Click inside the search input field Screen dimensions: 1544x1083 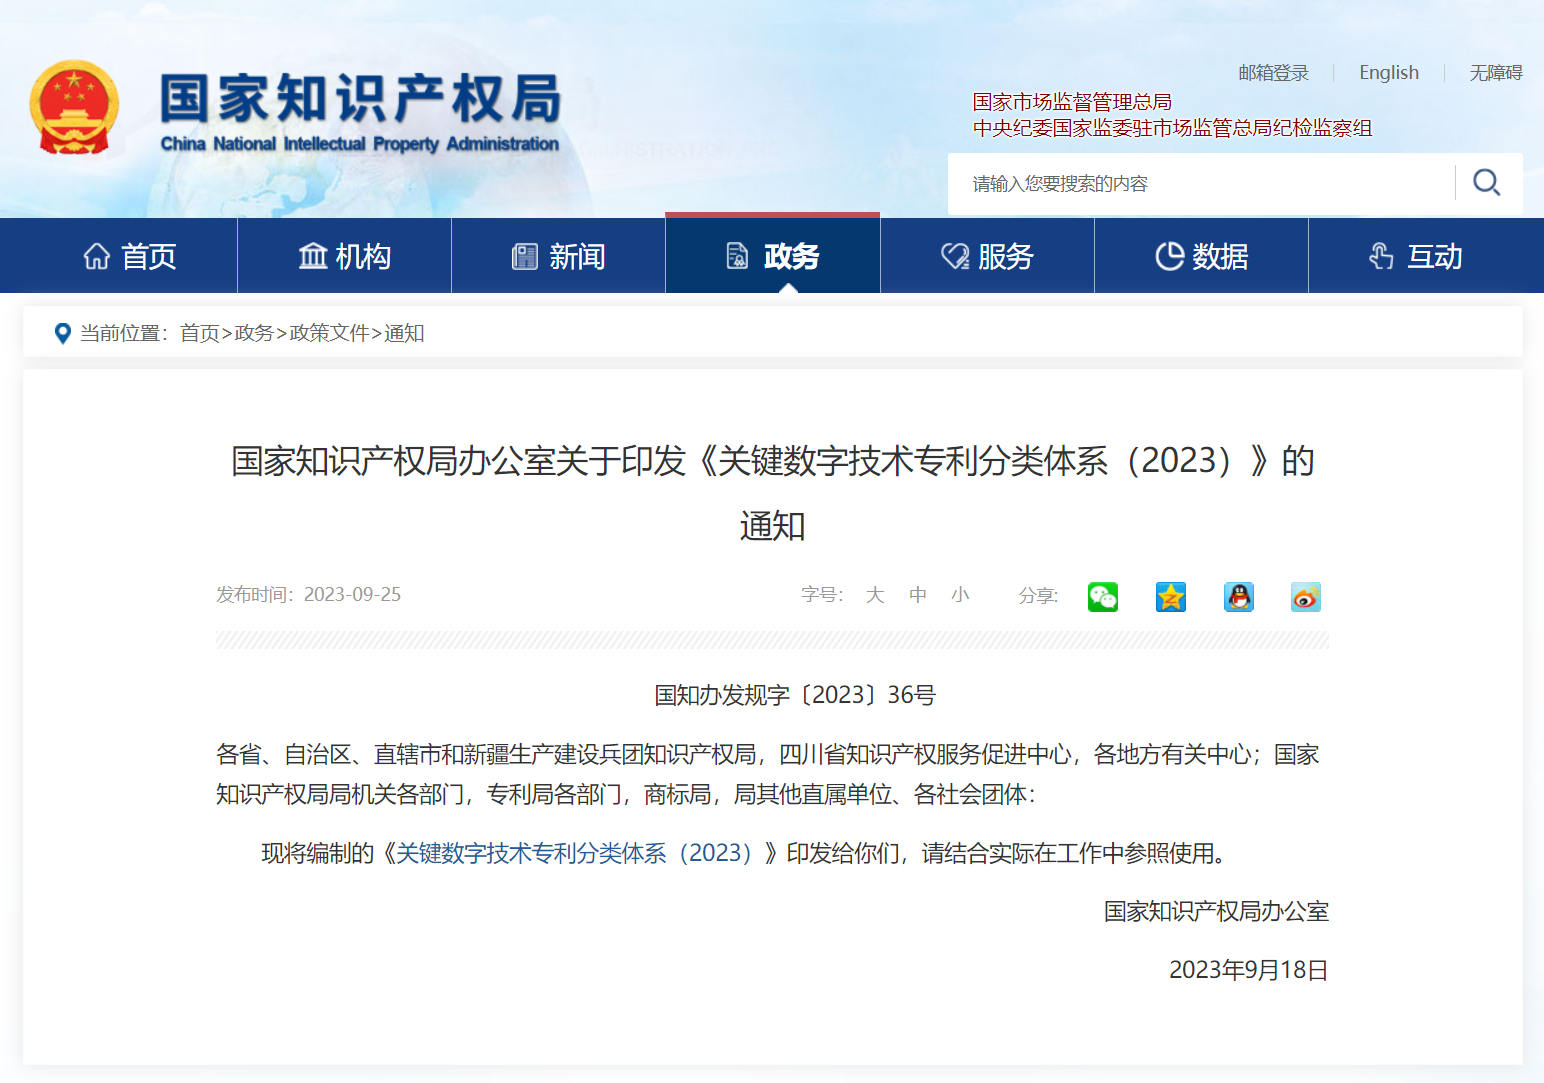1200,184
